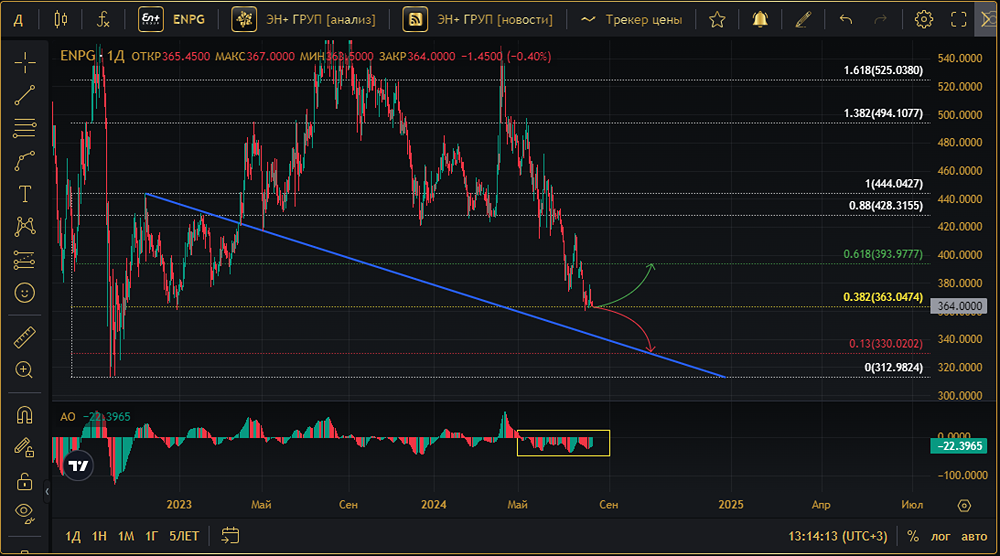Select the 1М time range
Screen dimensions: 1000x556
(x=126, y=536)
